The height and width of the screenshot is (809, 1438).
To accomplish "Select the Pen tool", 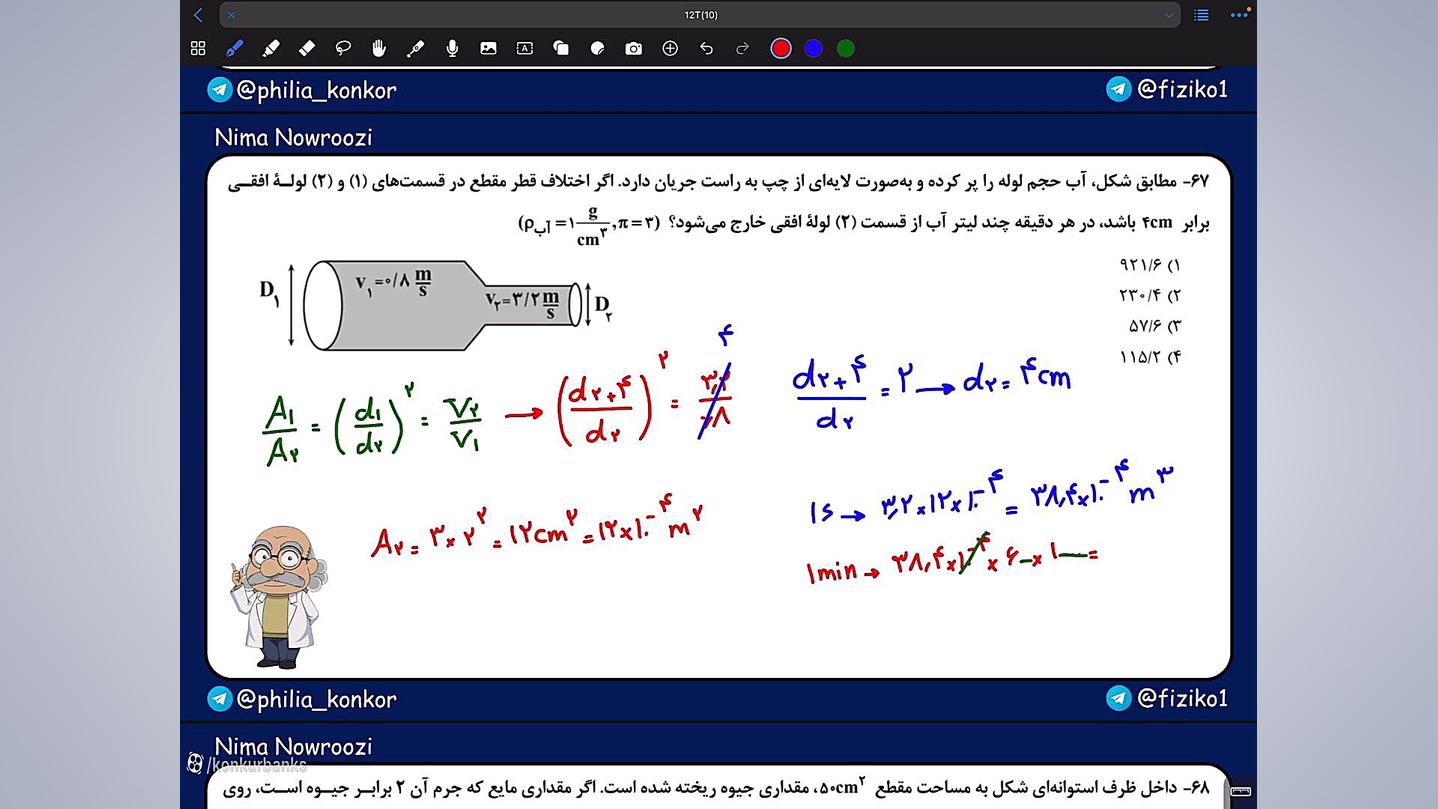I will pos(234,48).
